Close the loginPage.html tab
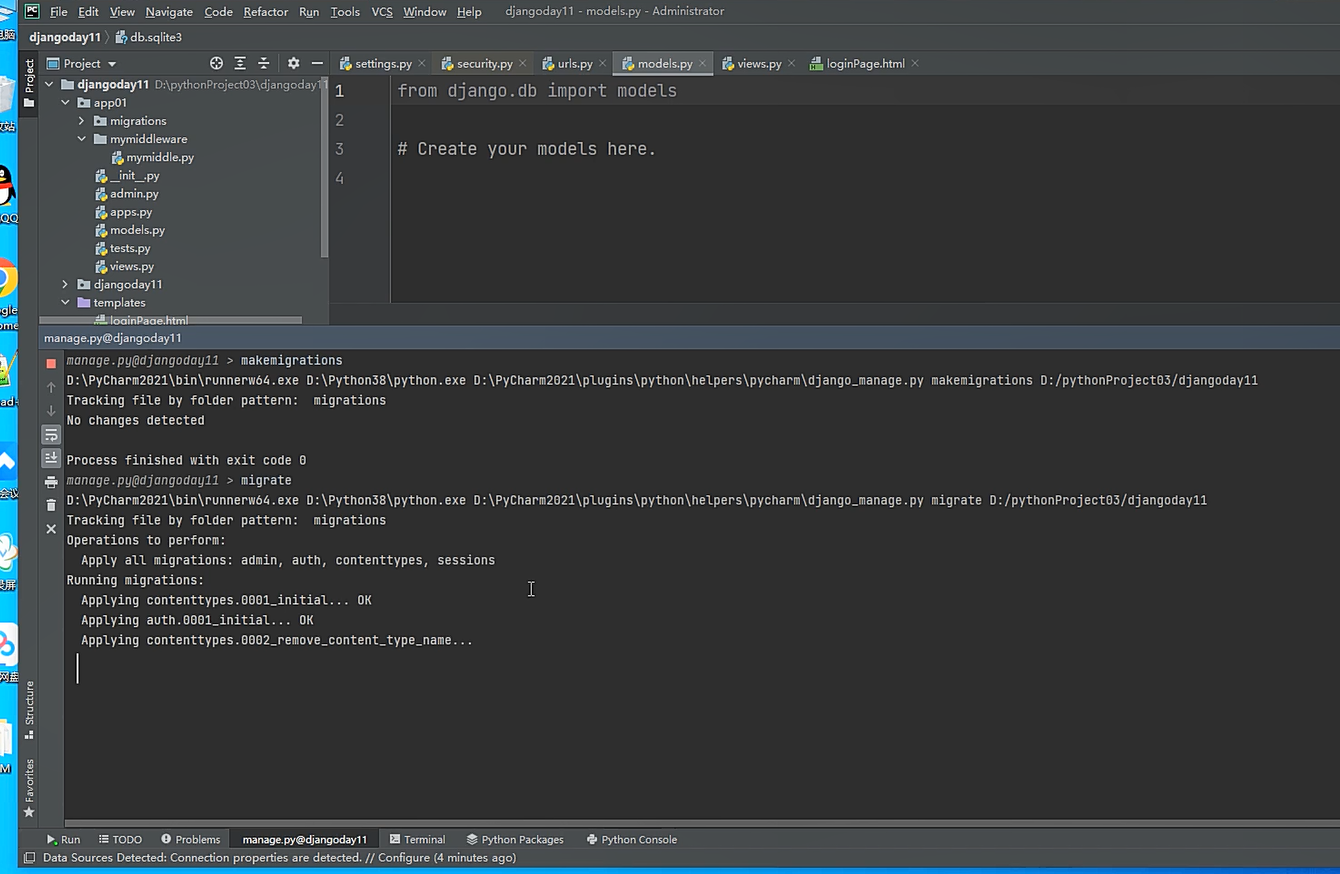 (x=914, y=63)
